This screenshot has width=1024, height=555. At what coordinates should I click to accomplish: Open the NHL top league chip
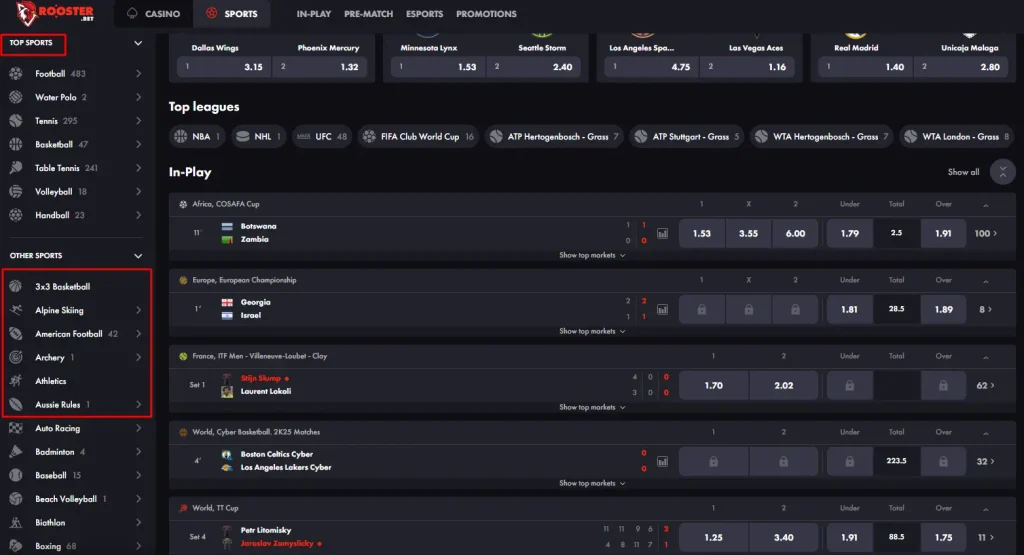pos(258,136)
